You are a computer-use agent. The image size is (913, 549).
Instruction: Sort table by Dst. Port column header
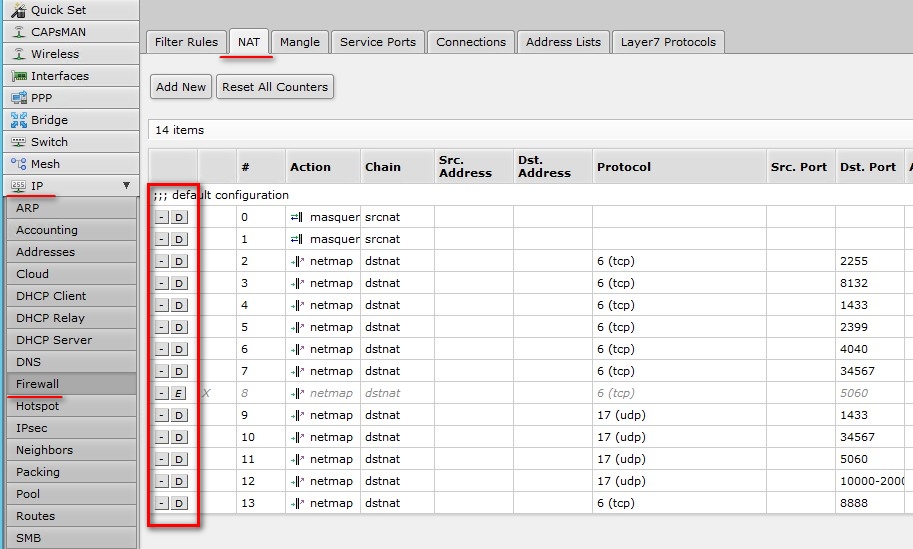[x=868, y=167]
